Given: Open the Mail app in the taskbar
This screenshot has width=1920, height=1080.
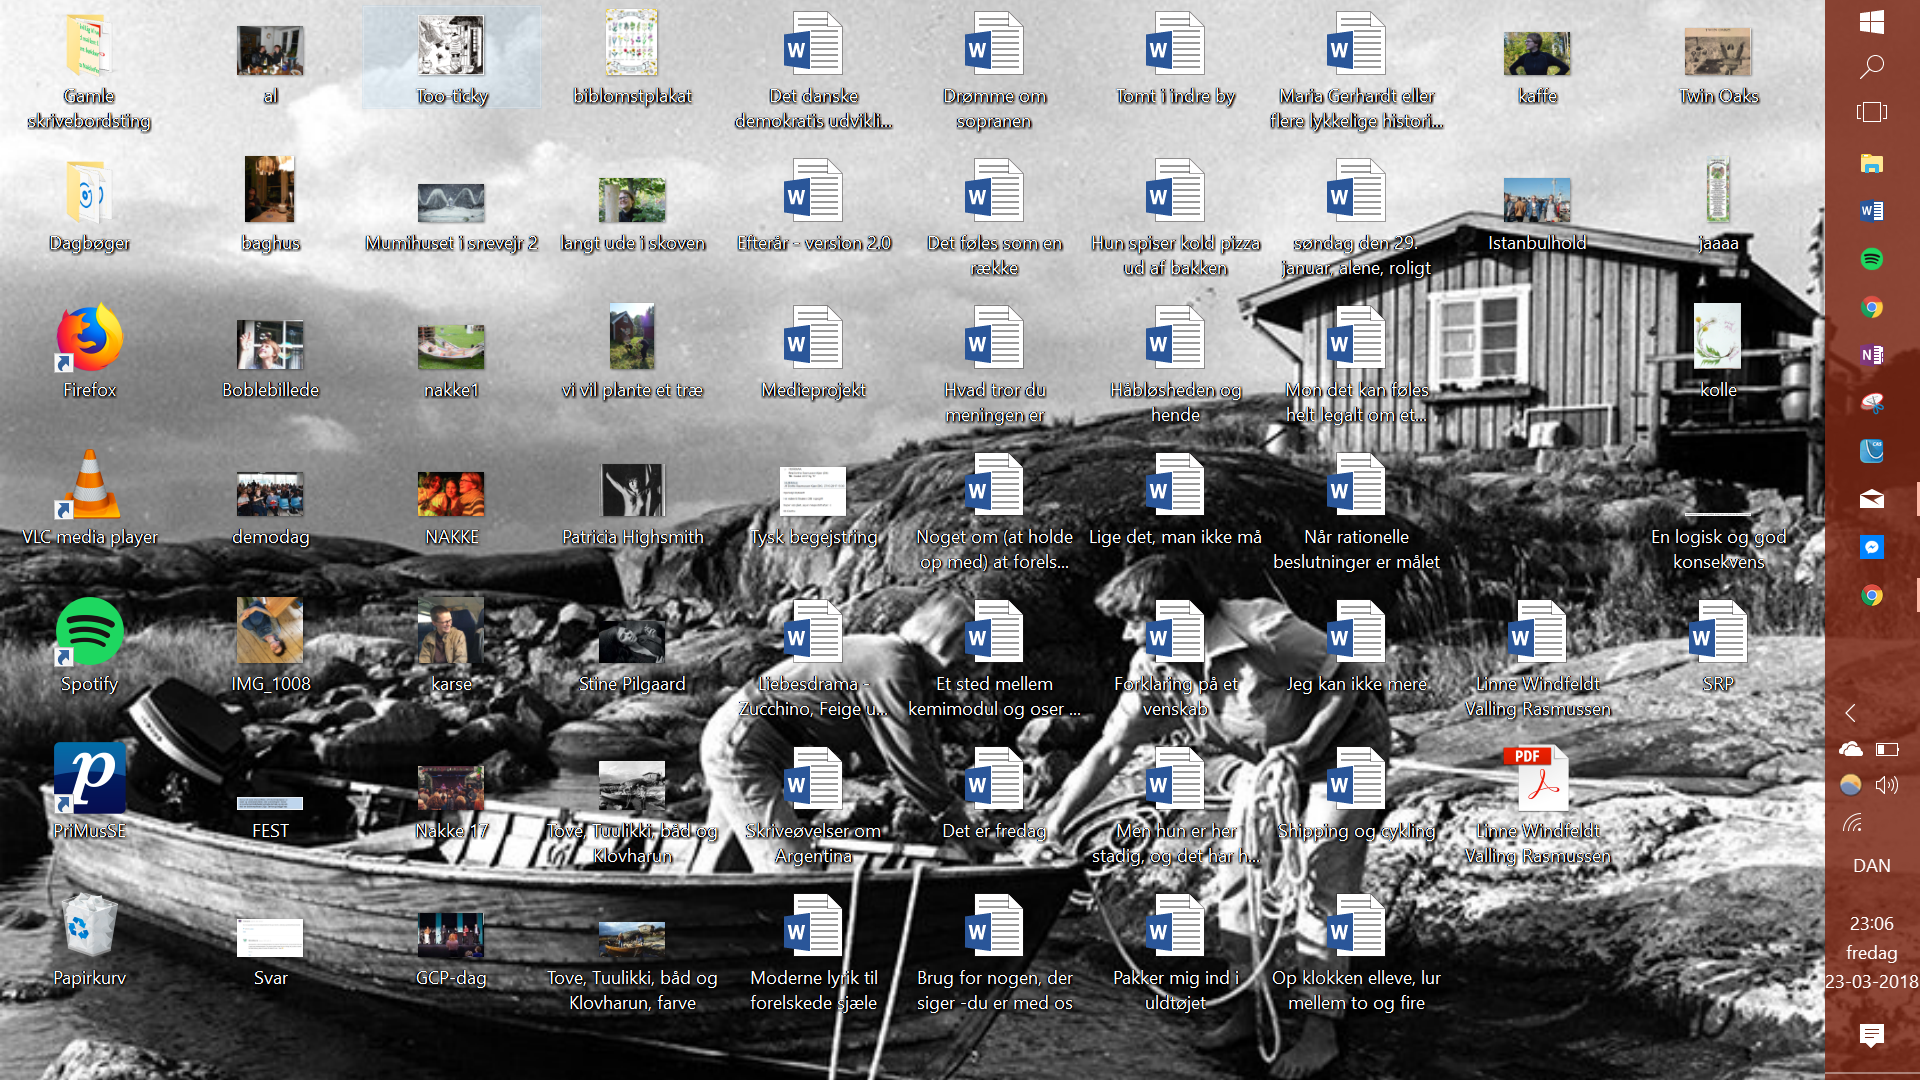Looking at the screenshot, I should (1872, 499).
